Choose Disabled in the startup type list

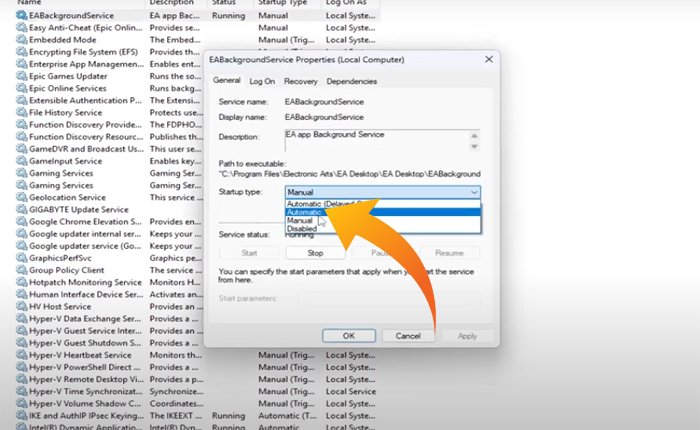click(x=383, y=229)
